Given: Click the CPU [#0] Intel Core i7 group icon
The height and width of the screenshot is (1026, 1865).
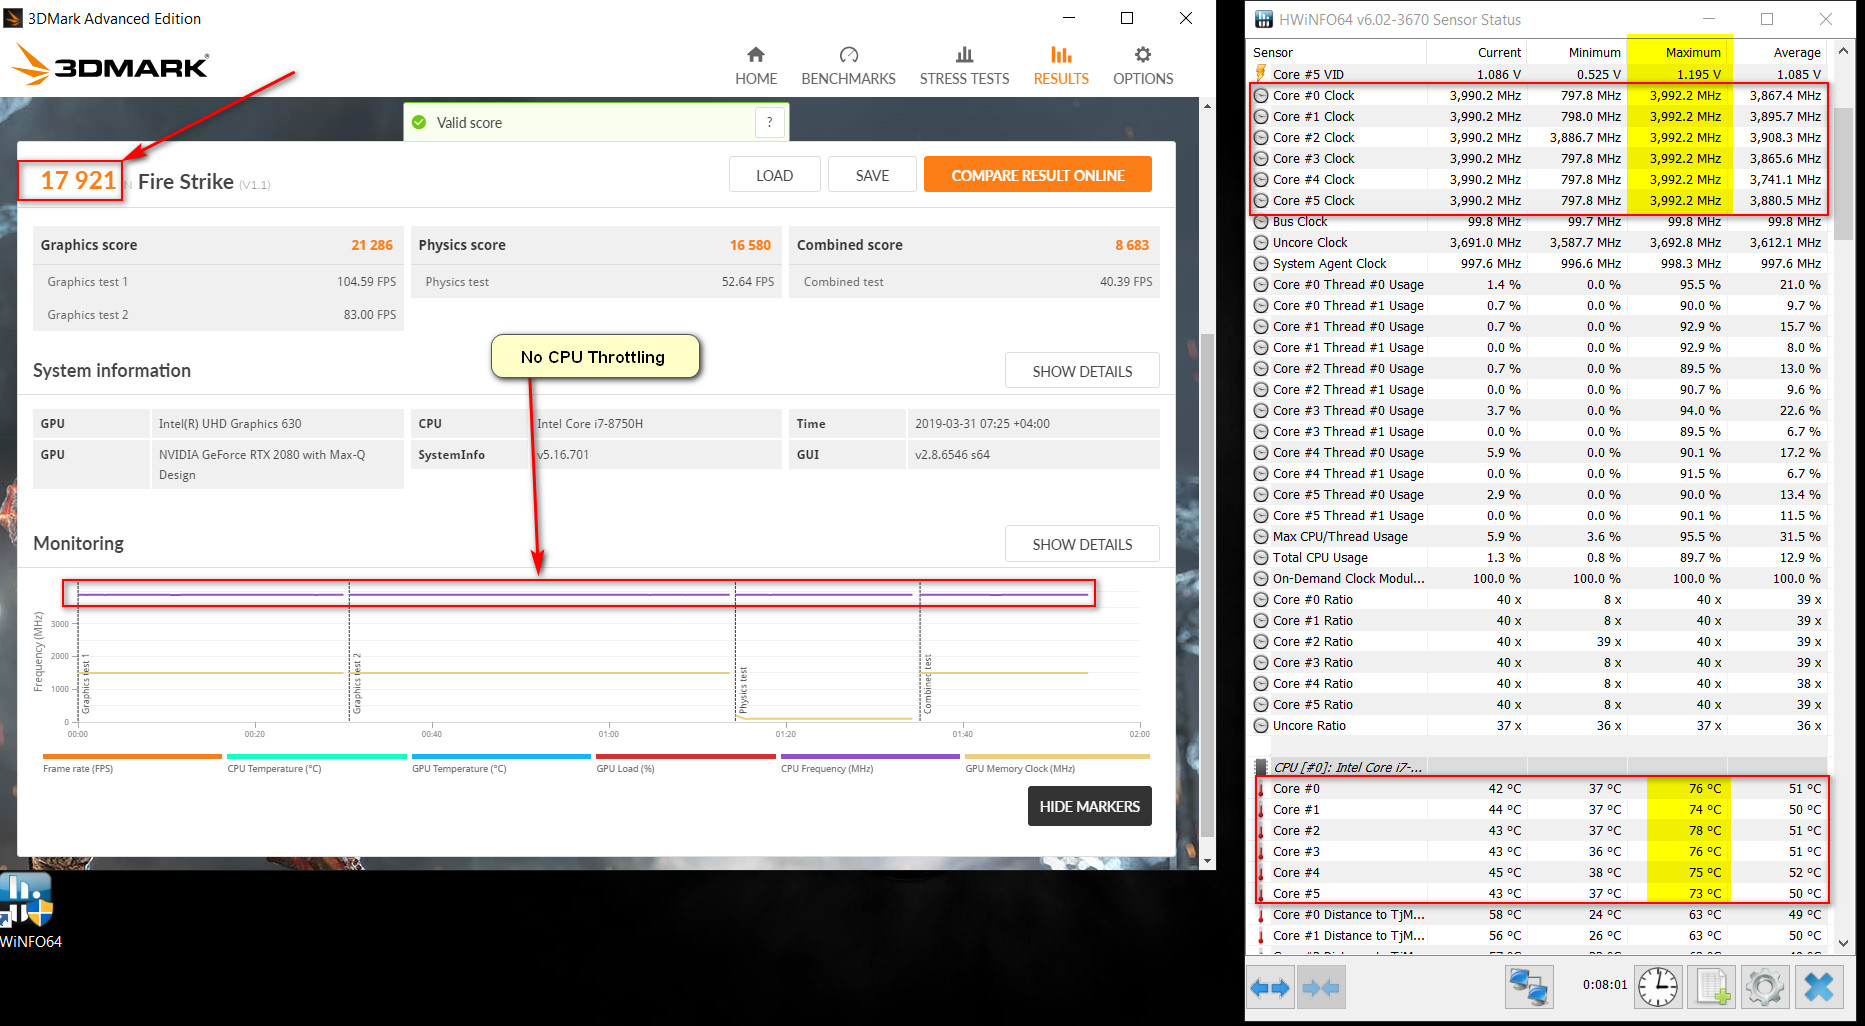Looking at the screenshot, I should coord(1261,768).
